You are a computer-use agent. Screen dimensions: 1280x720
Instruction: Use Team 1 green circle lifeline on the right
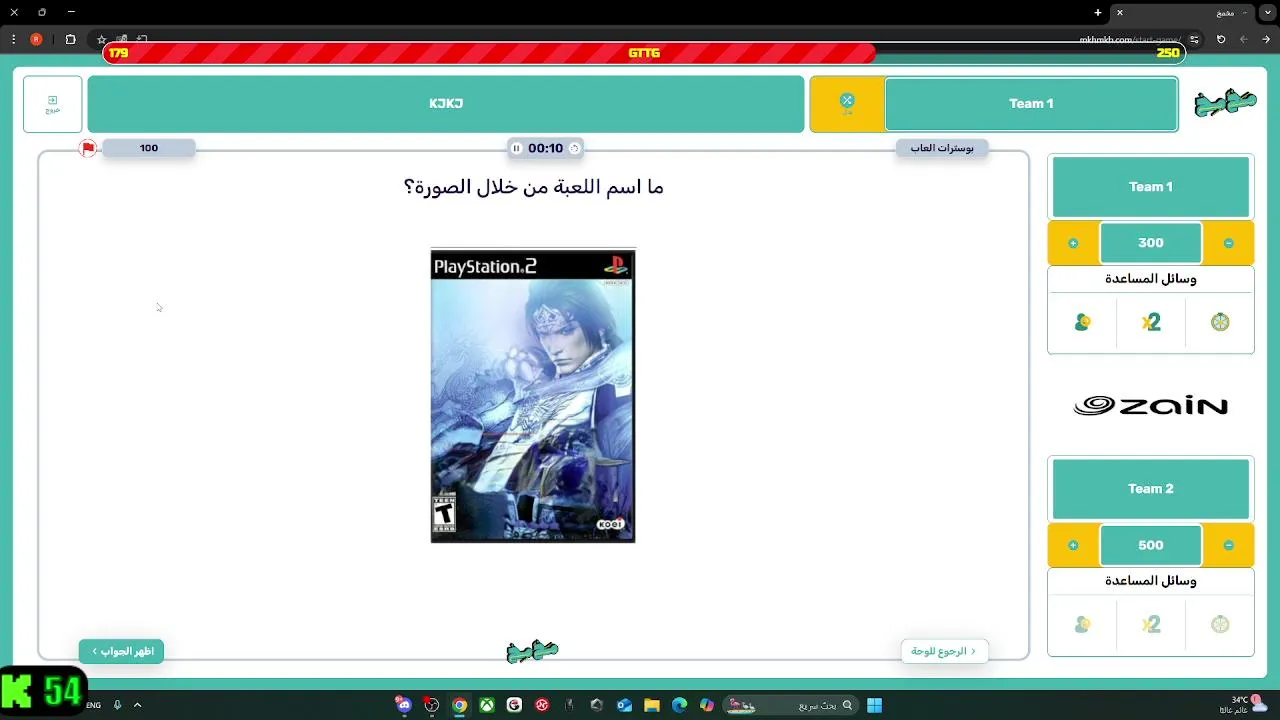[x=1220, y=322]
